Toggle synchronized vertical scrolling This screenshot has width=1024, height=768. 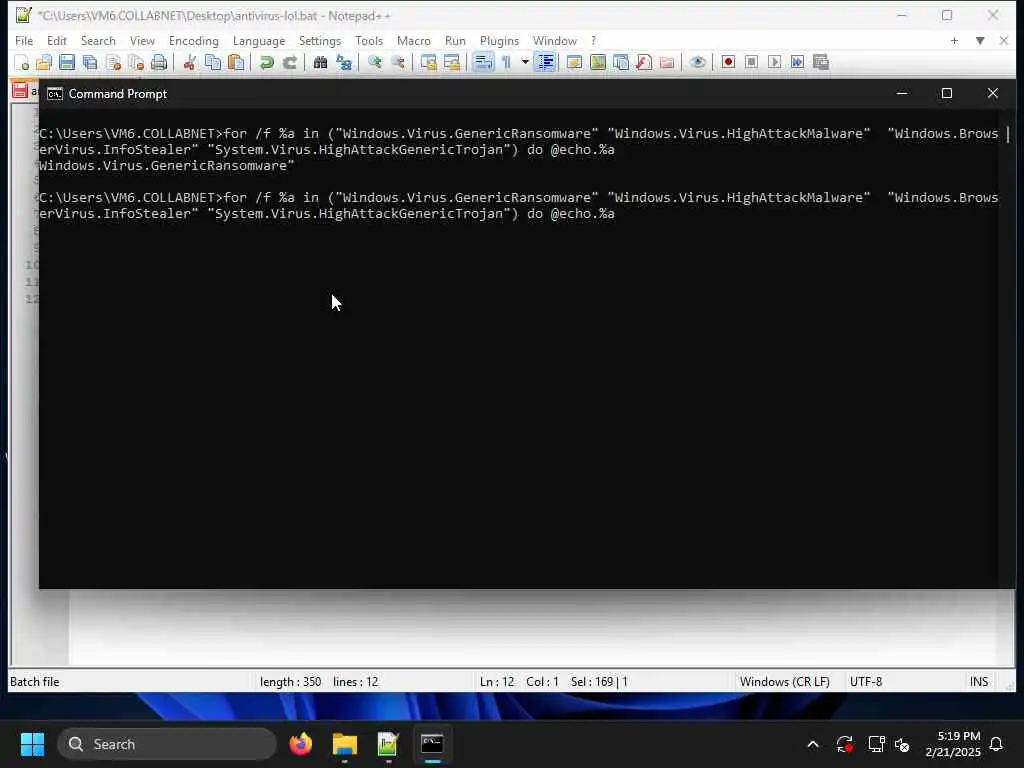pyautogui.click(x=428, y=63)
